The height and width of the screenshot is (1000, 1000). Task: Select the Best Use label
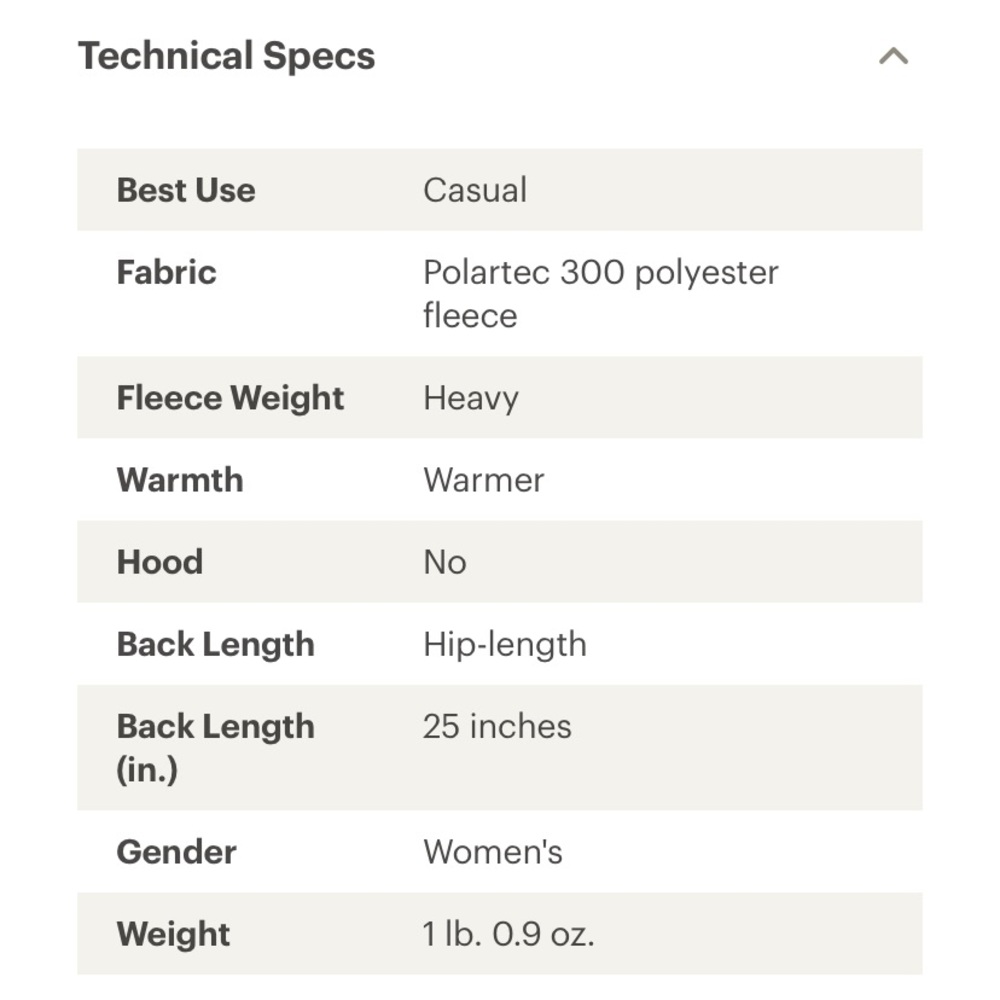click(186, 190)
